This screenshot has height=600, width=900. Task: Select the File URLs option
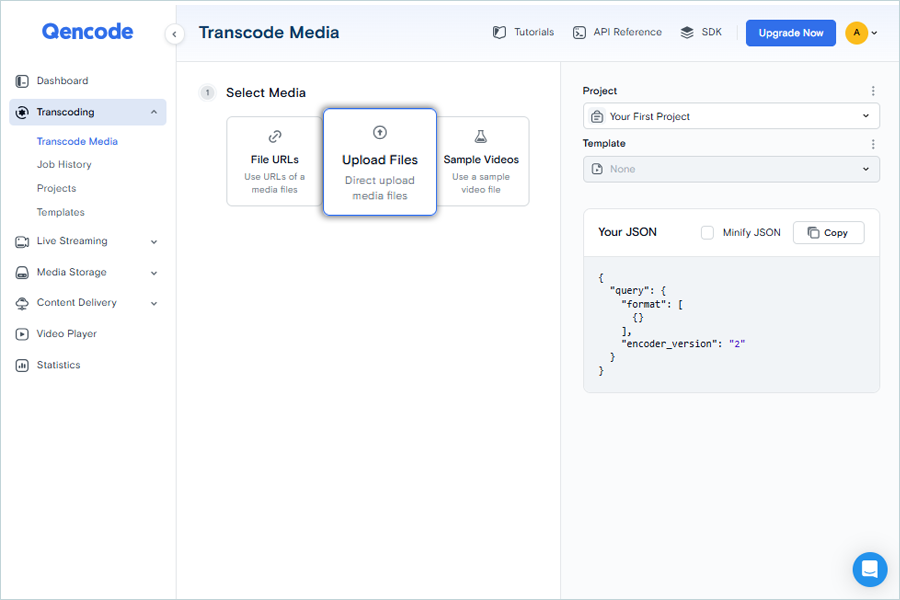click(x=275, y=161)
